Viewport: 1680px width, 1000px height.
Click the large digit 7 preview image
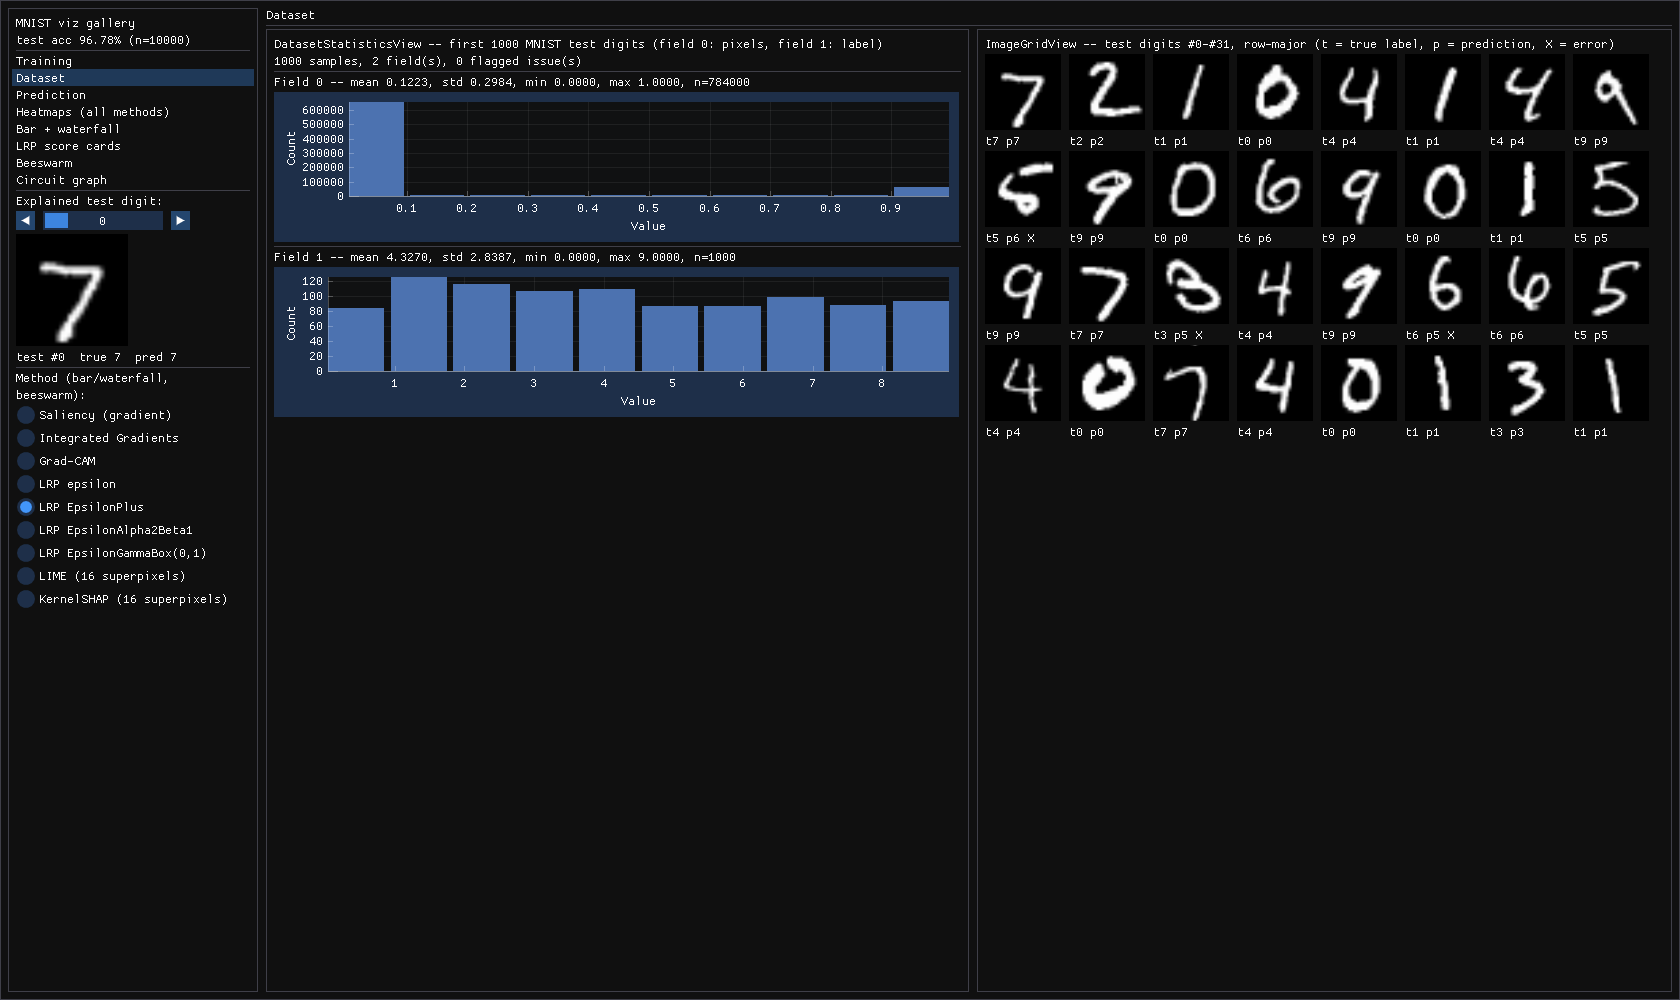click(72, 290)
